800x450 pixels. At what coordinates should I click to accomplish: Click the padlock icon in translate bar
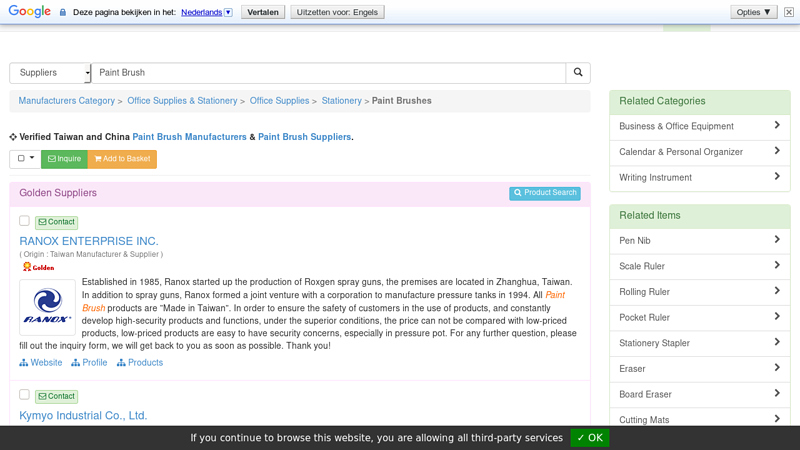coord(63,12)
